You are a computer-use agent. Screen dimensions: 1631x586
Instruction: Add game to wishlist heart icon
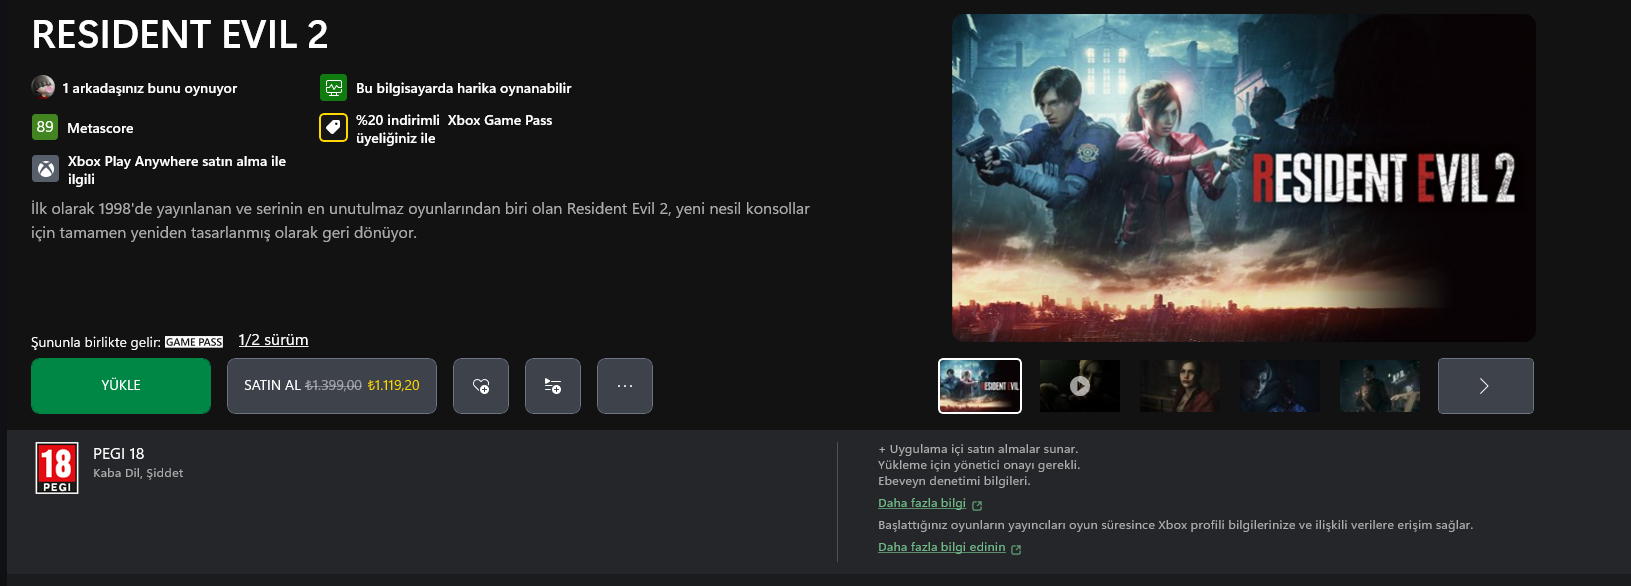(481, 386)
